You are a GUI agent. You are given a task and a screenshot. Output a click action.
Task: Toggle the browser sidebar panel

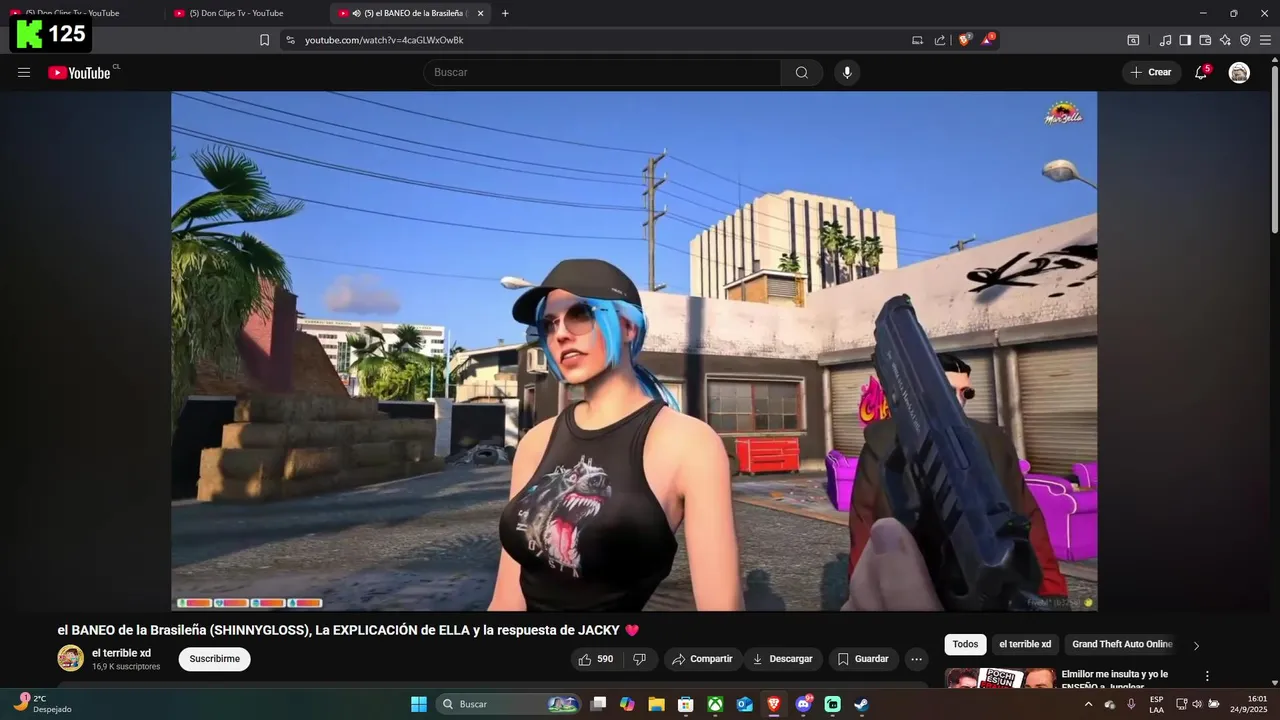[x=1185, y=40]
